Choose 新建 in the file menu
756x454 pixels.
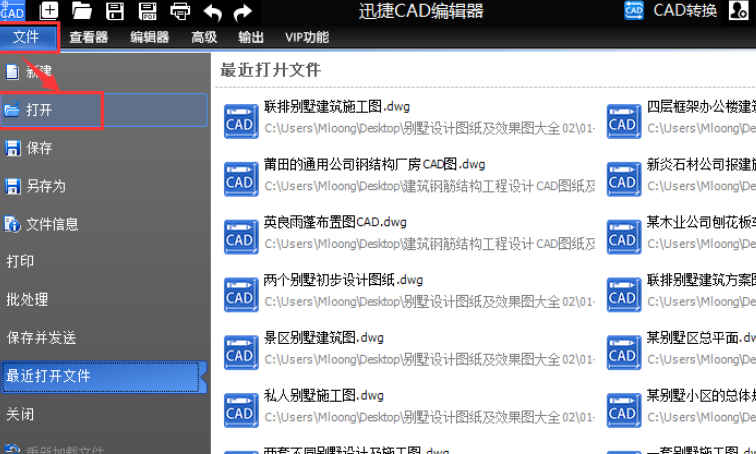[104, 72]
